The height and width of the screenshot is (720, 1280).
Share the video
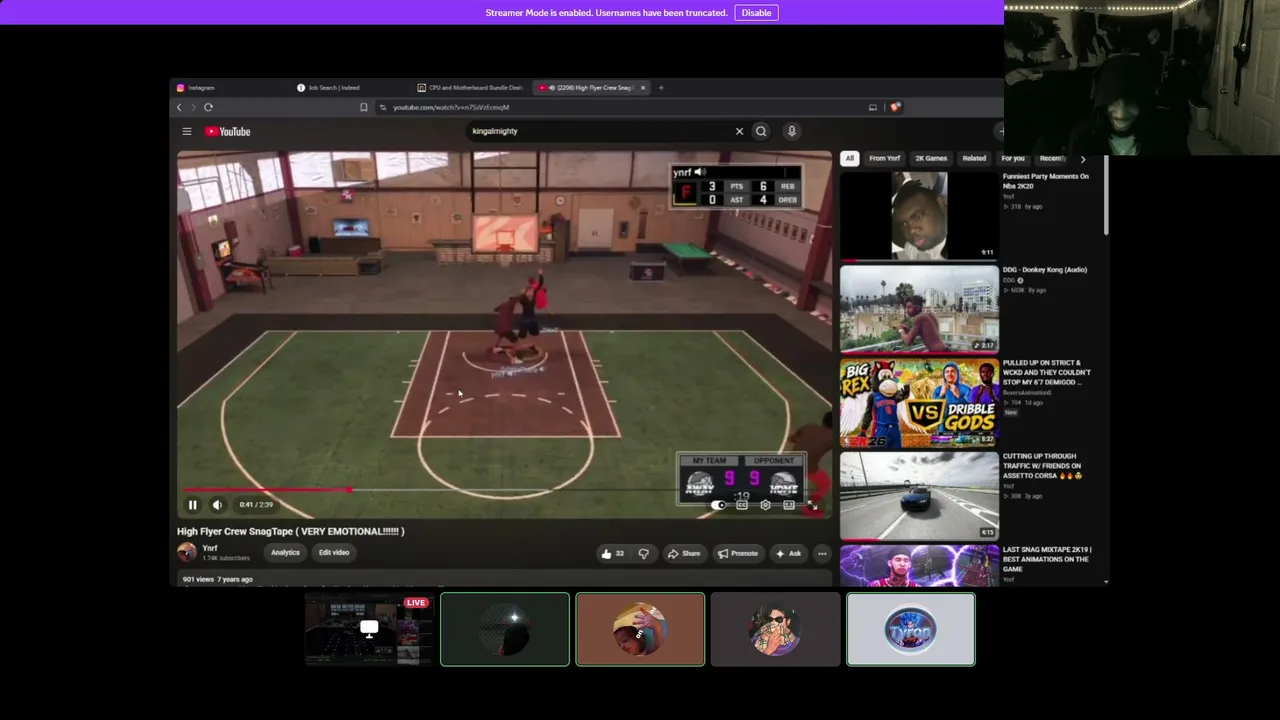click(x=685, y=554)
